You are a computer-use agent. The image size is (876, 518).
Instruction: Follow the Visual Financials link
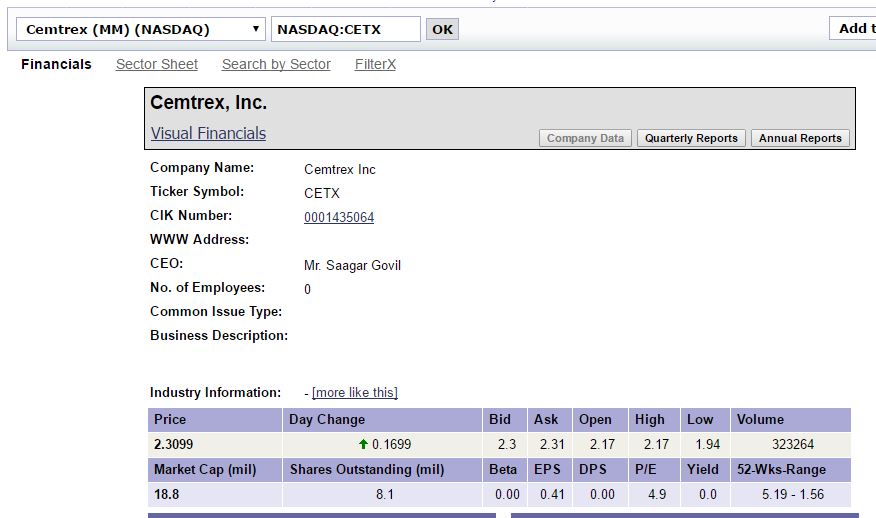[208, 133]
